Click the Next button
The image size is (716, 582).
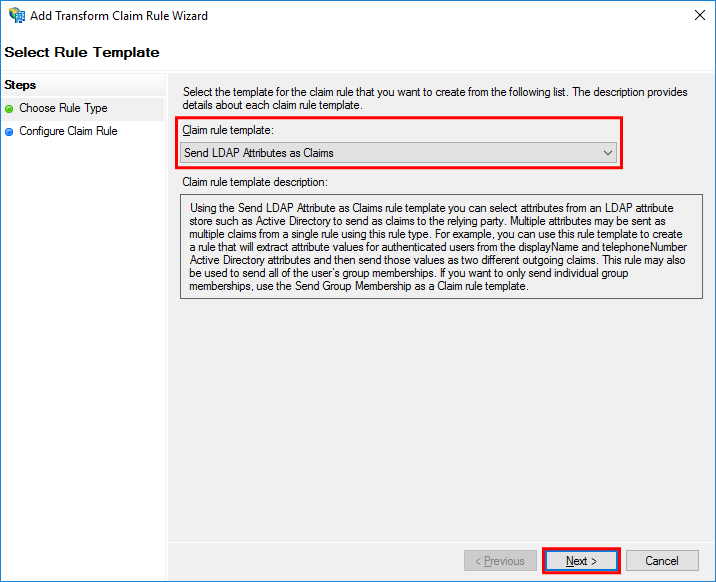[x=581, y=561]
